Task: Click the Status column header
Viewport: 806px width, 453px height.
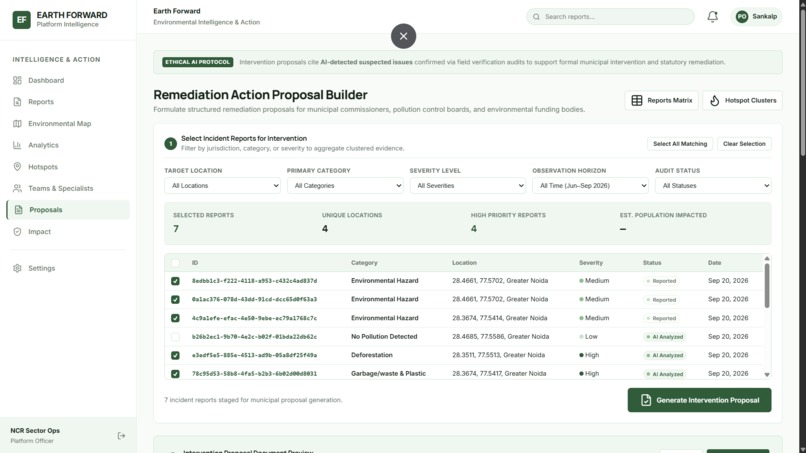Action: 652,263
